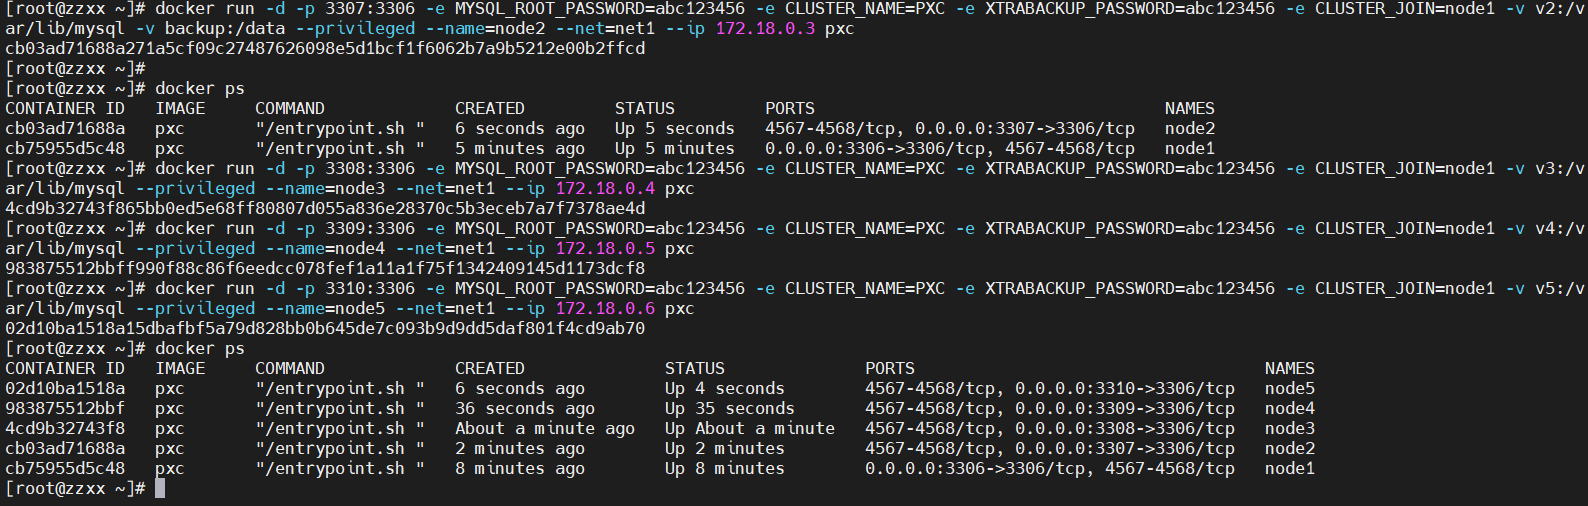This screenshot has width=1588, height=506.
Task: Click the terminal cursor block at the last prompt
Action: (x=160, y=488)
